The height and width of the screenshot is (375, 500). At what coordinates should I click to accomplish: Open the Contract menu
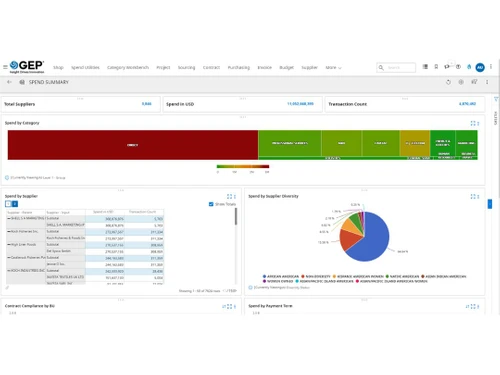click(211, 67)
